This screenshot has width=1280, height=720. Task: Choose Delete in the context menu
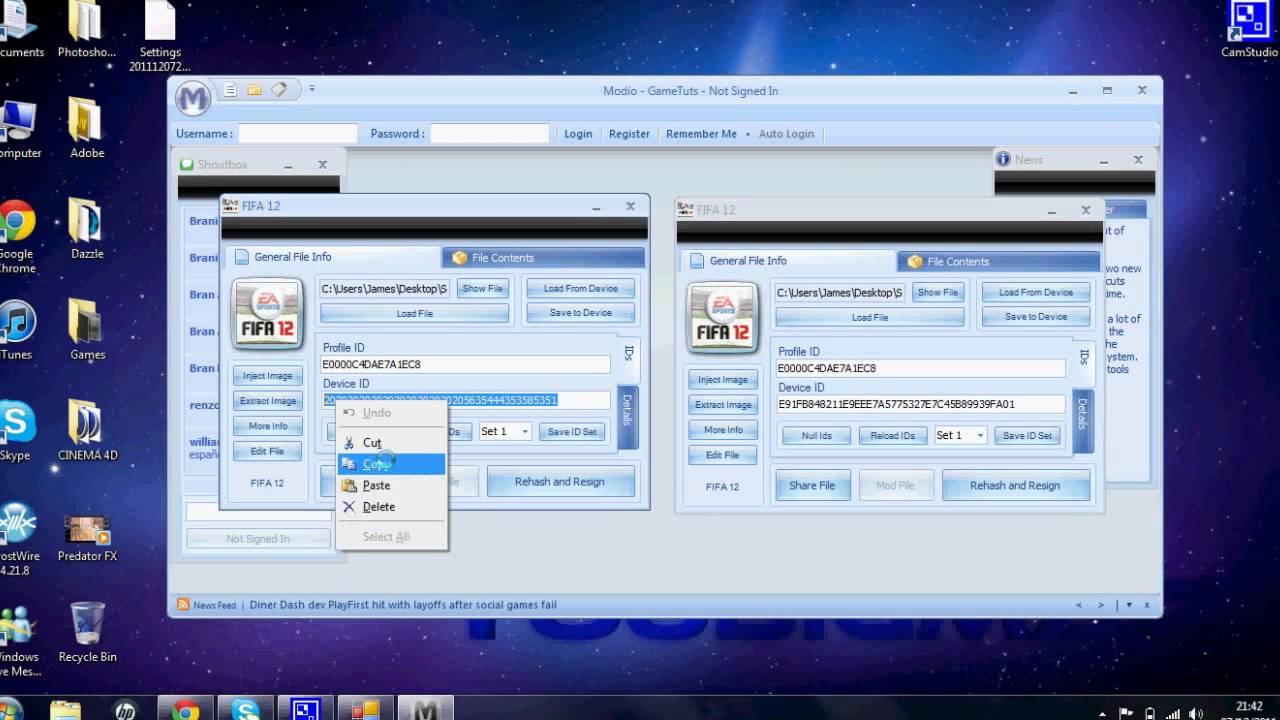point(391,507)
